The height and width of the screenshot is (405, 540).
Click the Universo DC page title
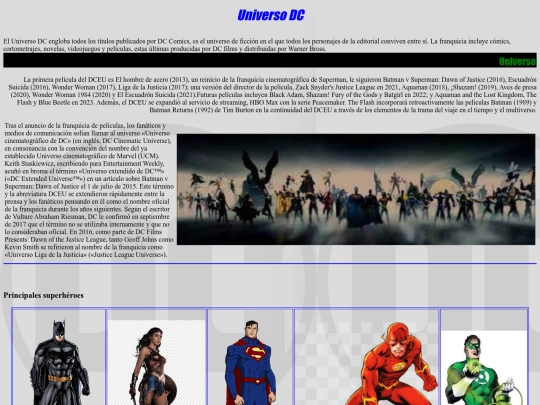tap(271, 15)
